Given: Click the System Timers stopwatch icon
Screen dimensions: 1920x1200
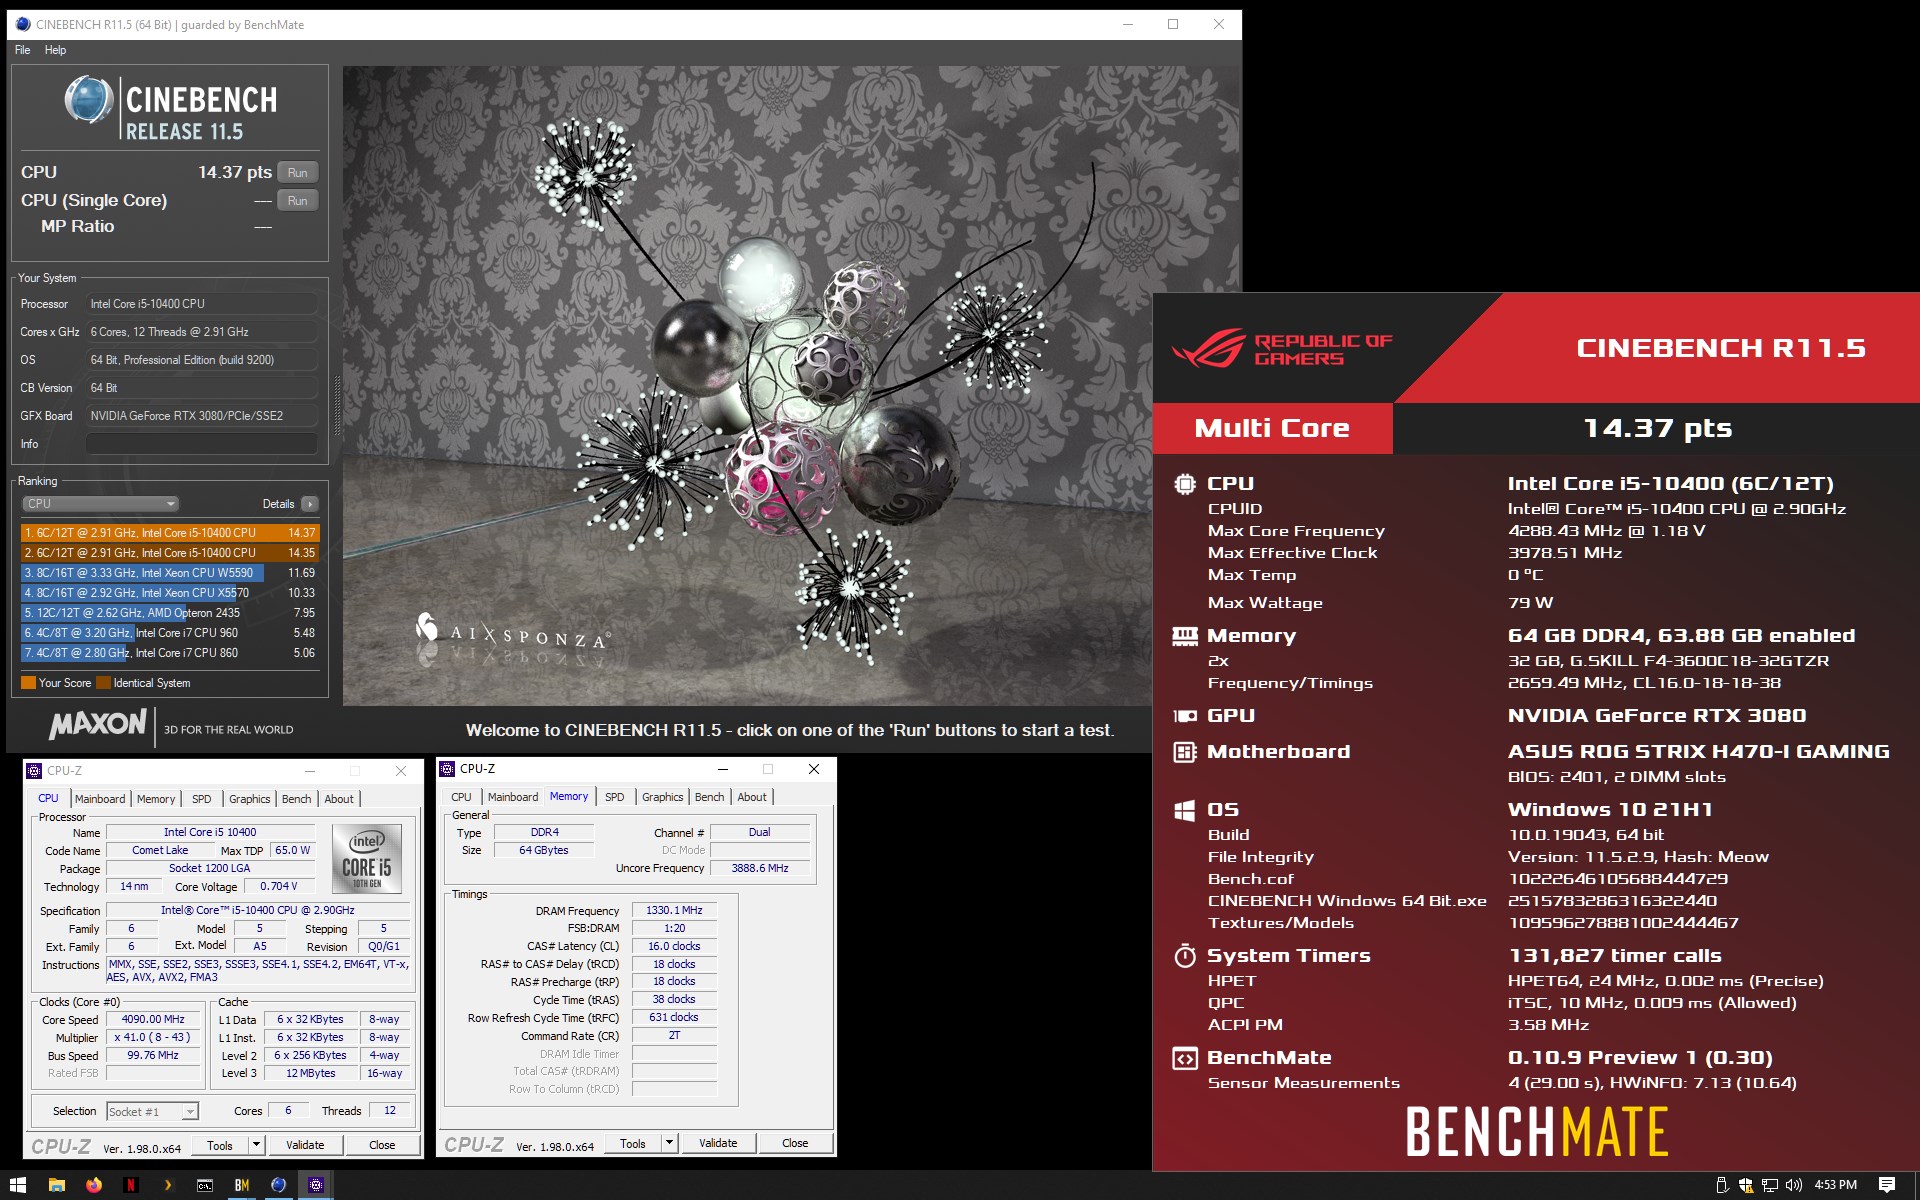Looking at the screenshot, I should coord(1185,956).
